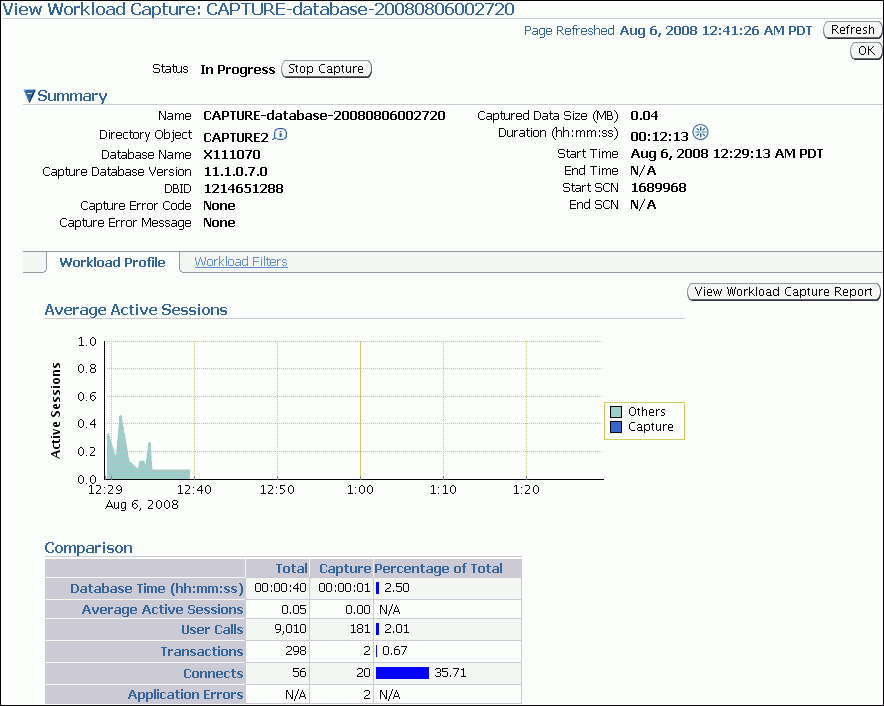
Task: Click the Start Time value in Summary
Action: tap(727, 153)
